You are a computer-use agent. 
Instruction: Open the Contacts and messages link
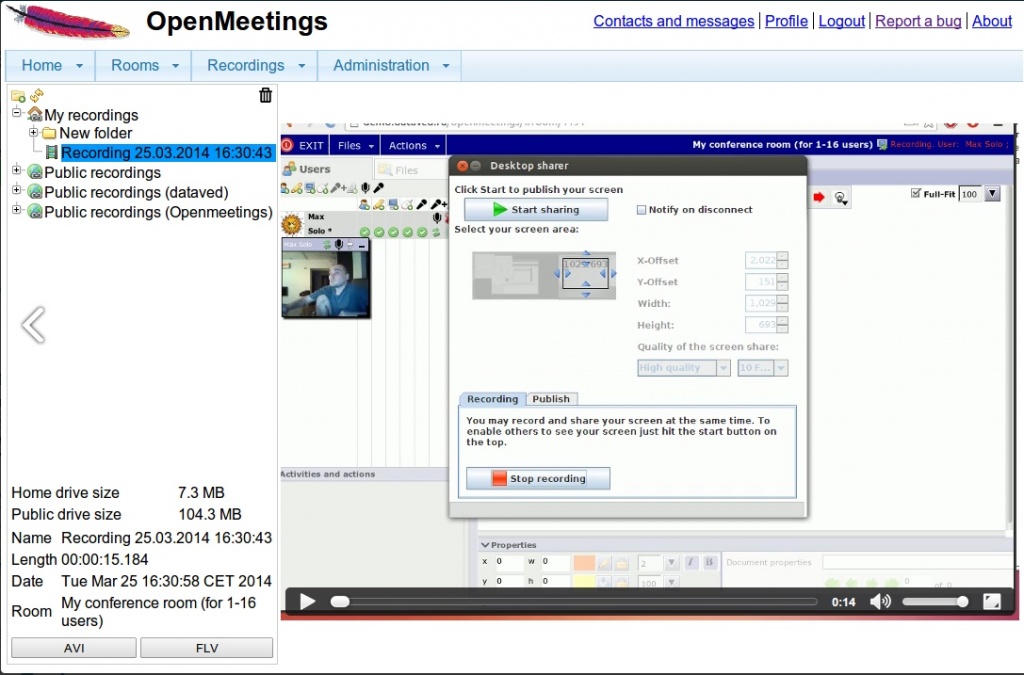point(673,21)
